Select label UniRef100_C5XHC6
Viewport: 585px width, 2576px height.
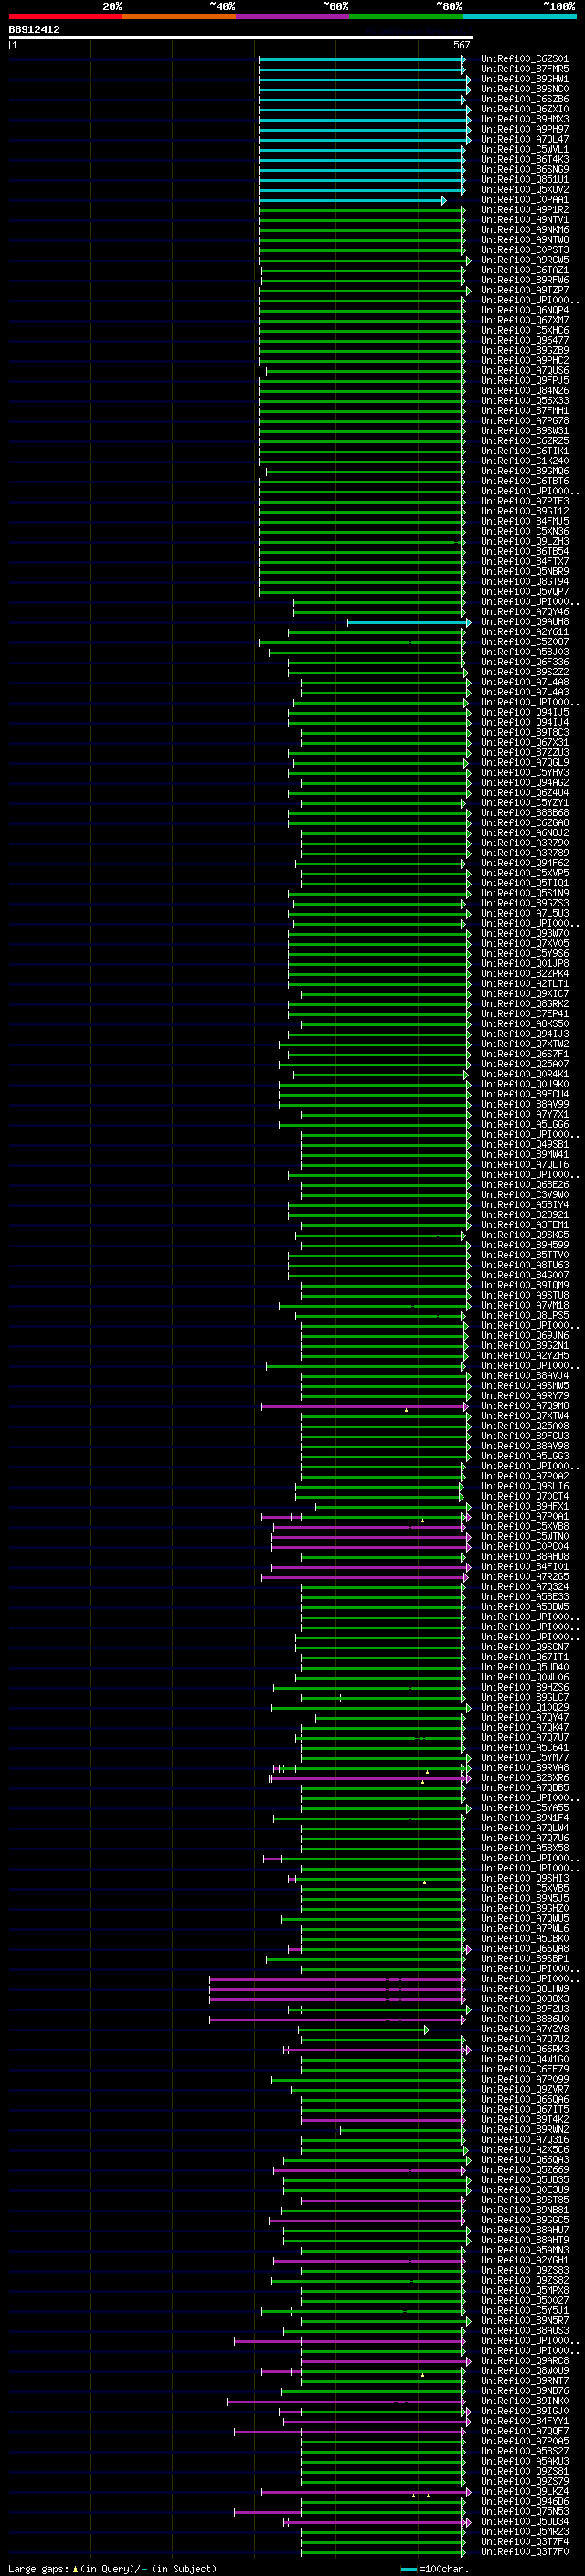(524, 330)
